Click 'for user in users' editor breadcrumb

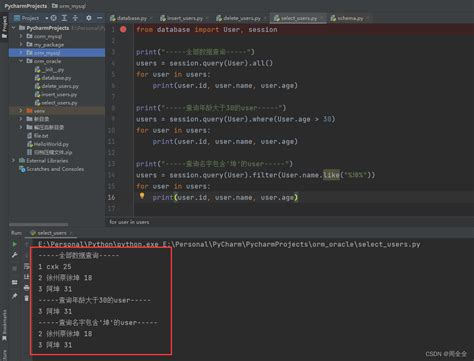(x=129, y=222)
